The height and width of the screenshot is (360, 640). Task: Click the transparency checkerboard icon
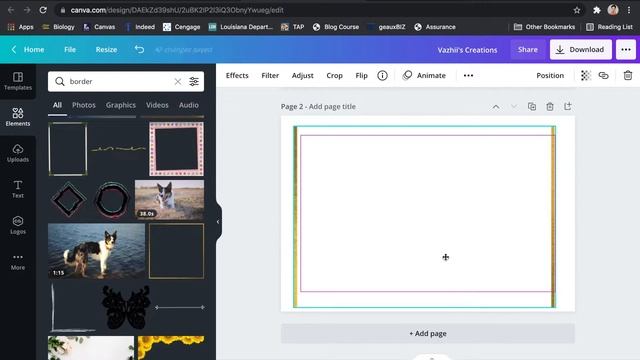tap(586, 76)
